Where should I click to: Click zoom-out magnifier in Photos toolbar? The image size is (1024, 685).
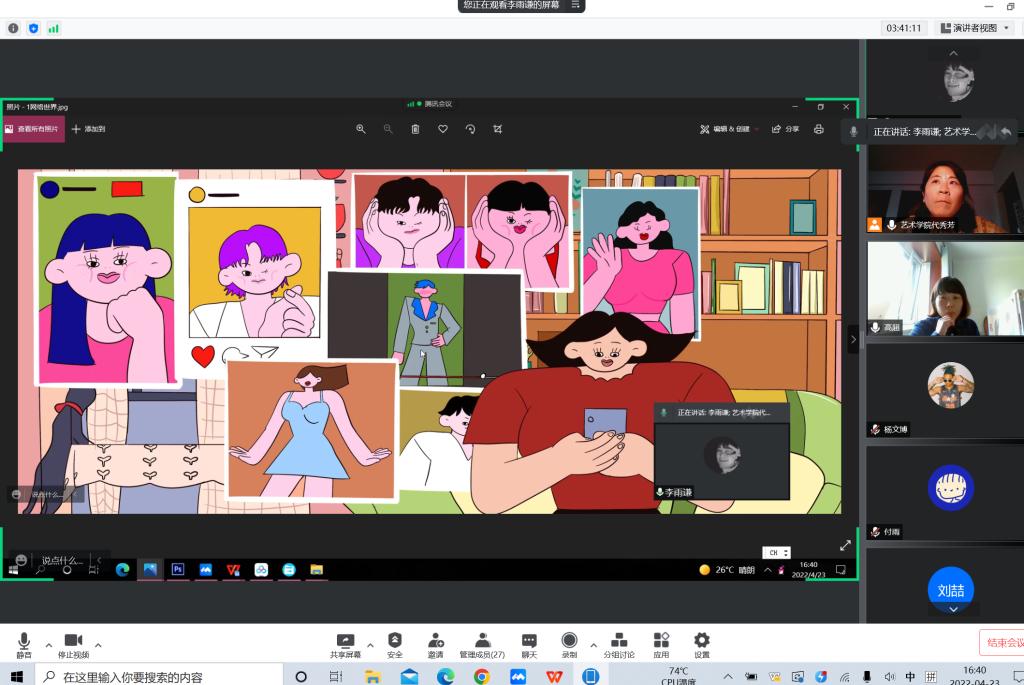[388, 129]
